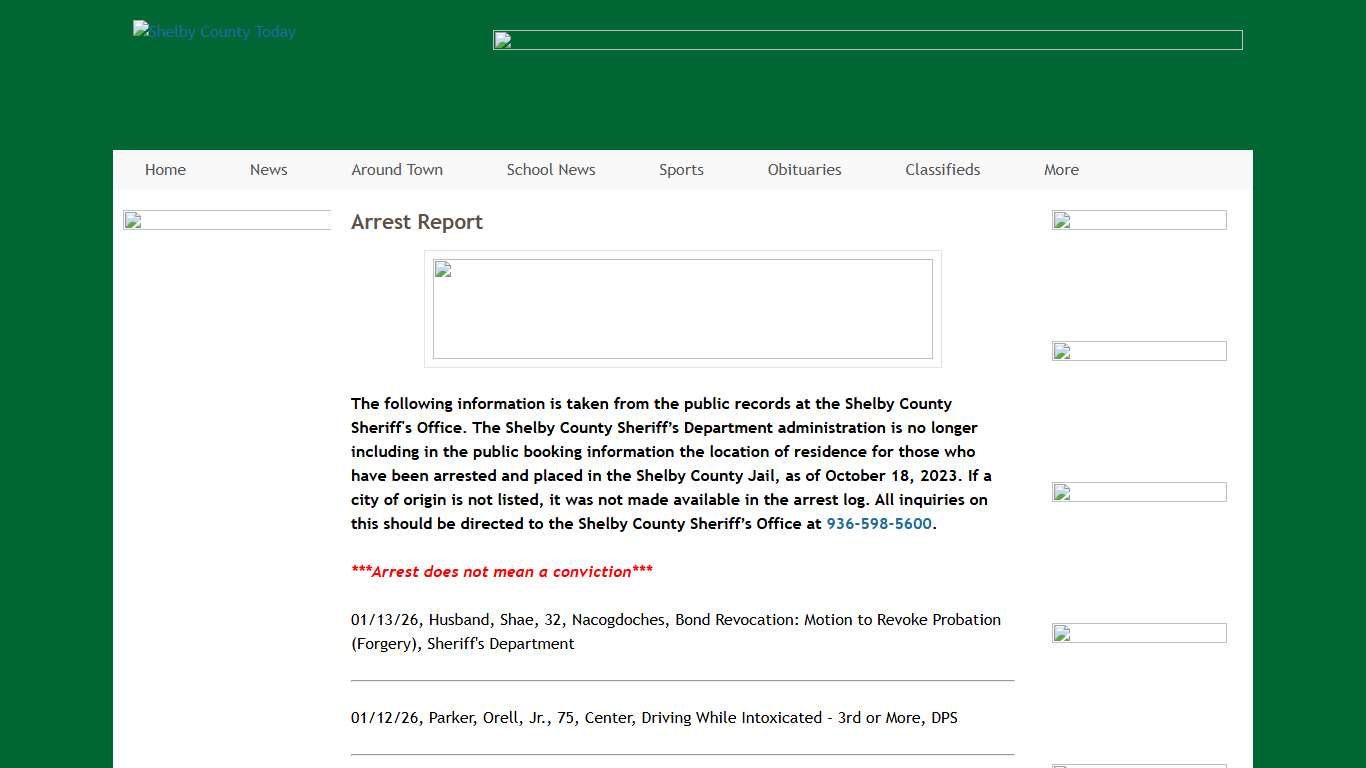Open the News menu
The height and width of the screenshot is (768, 1366).
pyautogui.click(x=268, y=170)
